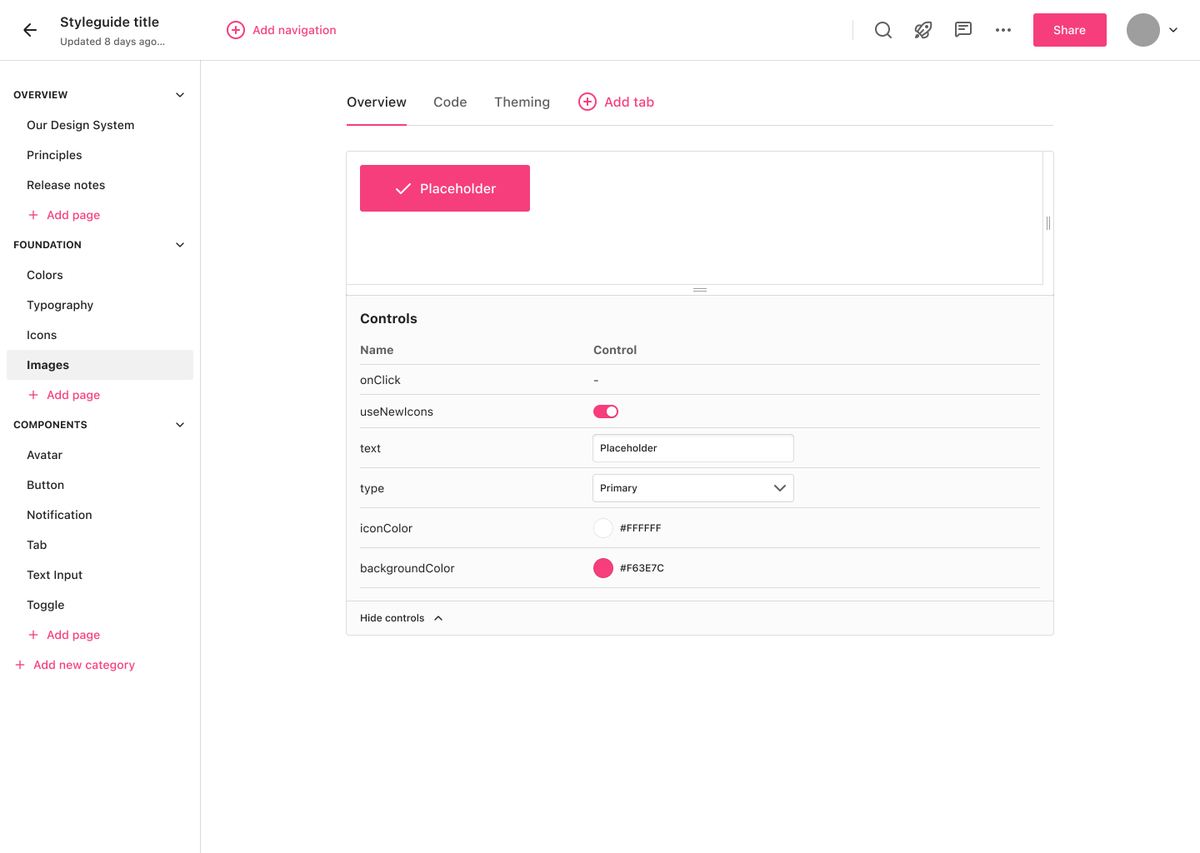Click the pink backgroundColor swatch
Image resolution: width=1200 pixels, height=853 pixels.
coord(603,568)
